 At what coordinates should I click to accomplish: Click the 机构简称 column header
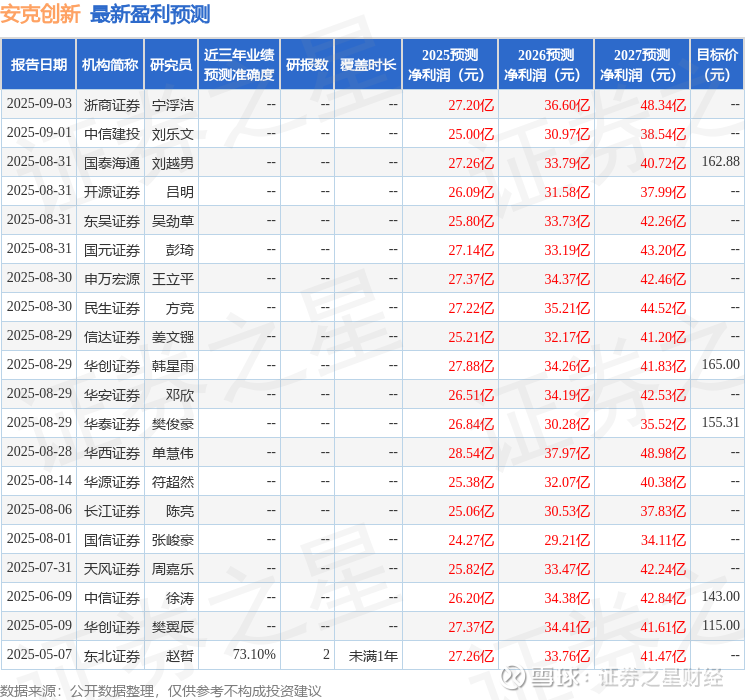click(x=110, y=65)
